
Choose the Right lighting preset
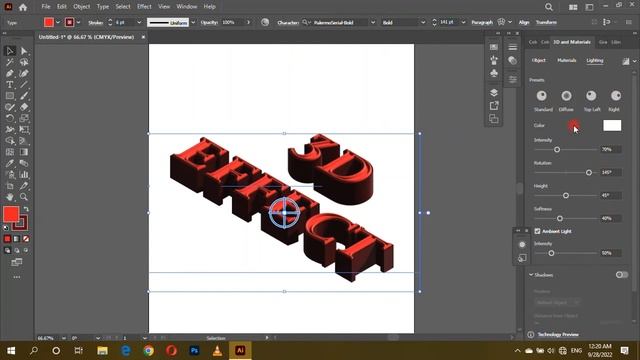[616, 96]
